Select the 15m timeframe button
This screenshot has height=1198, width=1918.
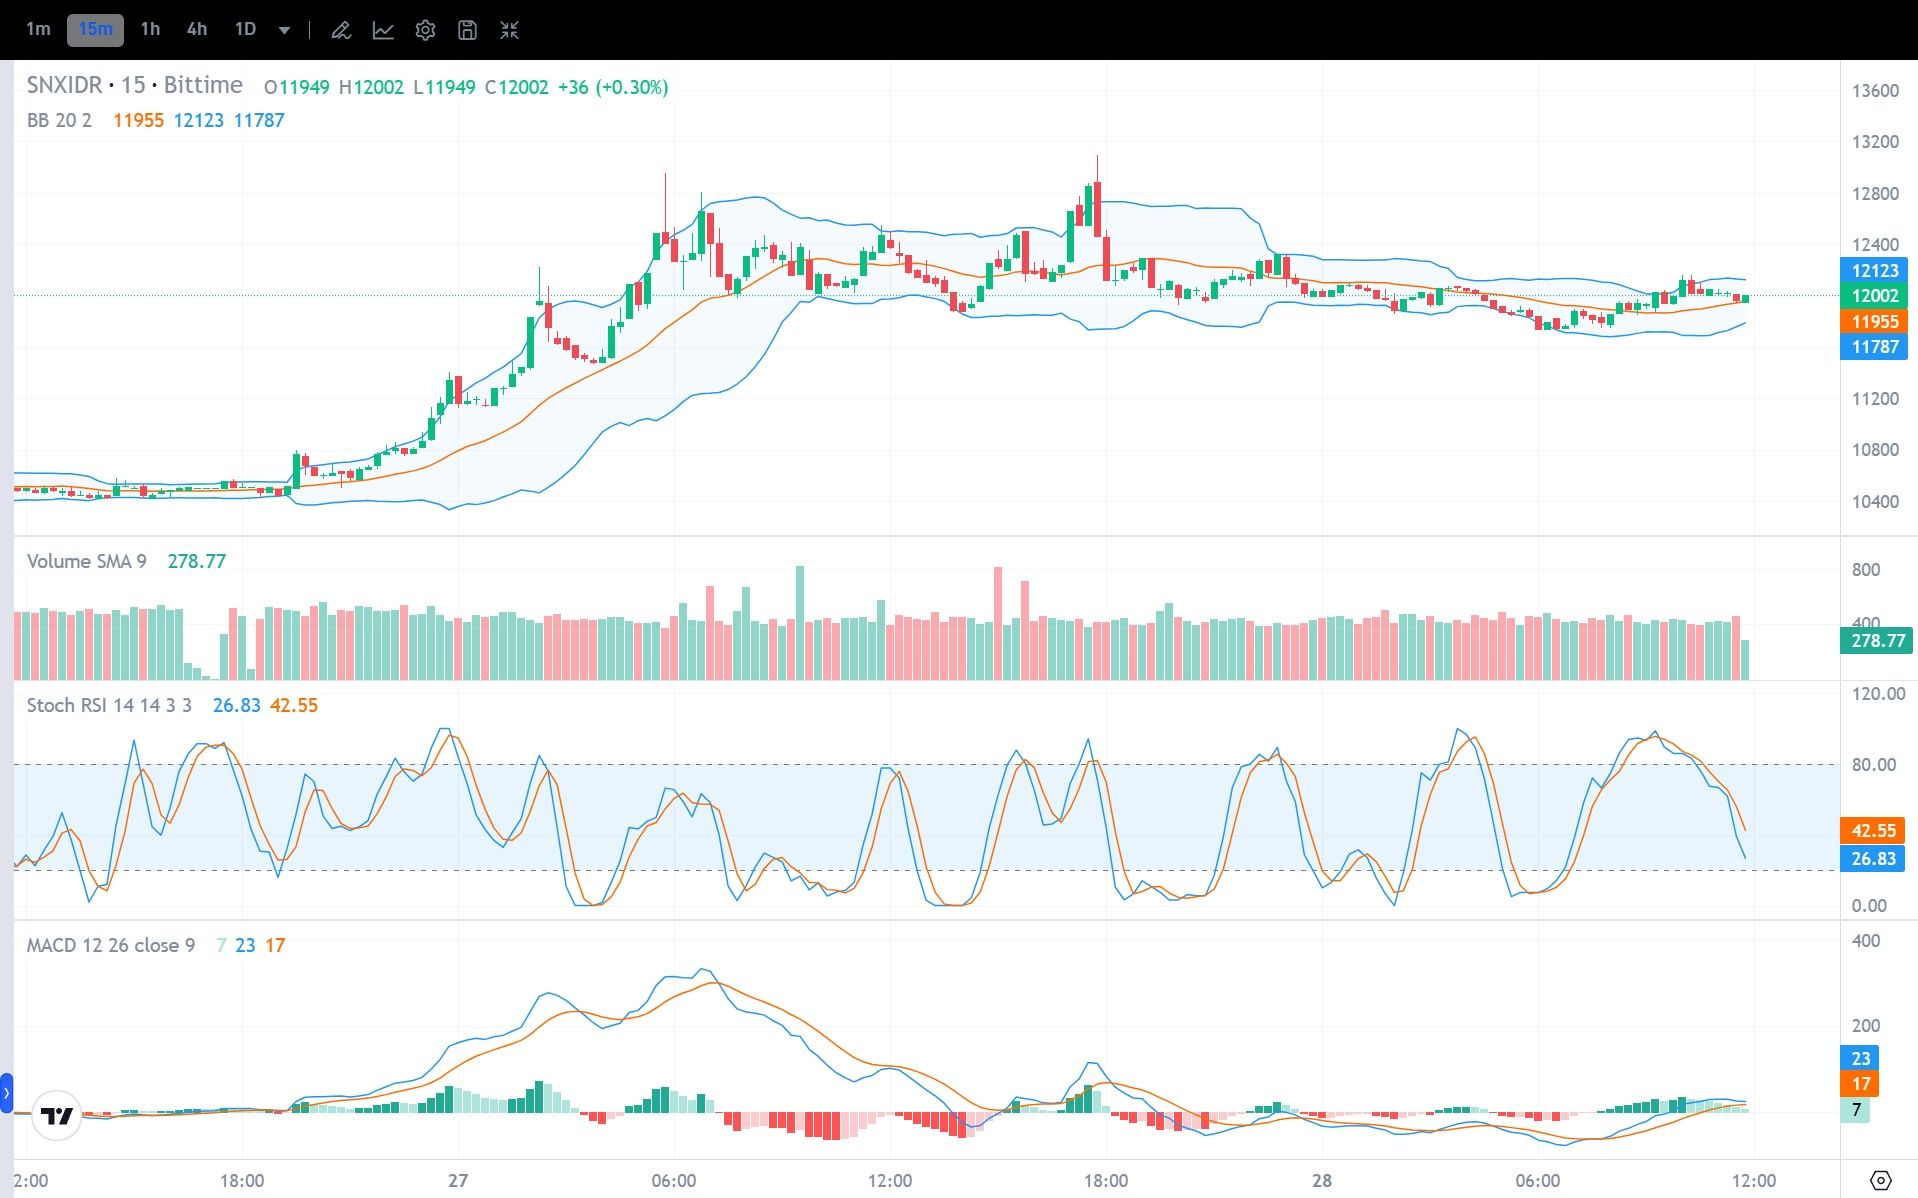(x=94, y=29)
